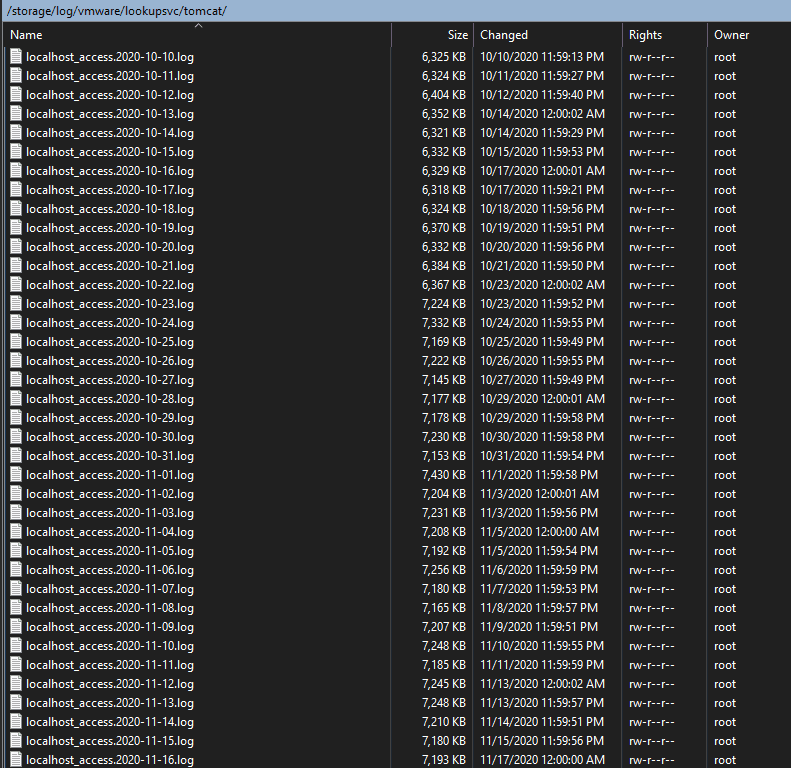Click changed date 10/19/2020 11:59:51 PM

tap(542, 228)
